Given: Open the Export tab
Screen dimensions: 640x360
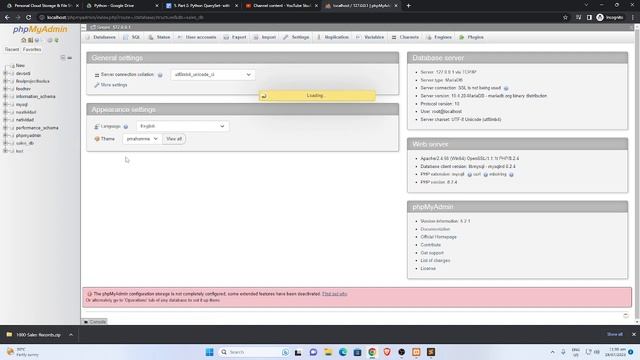Looking at the screenshot, I should 235,37.
